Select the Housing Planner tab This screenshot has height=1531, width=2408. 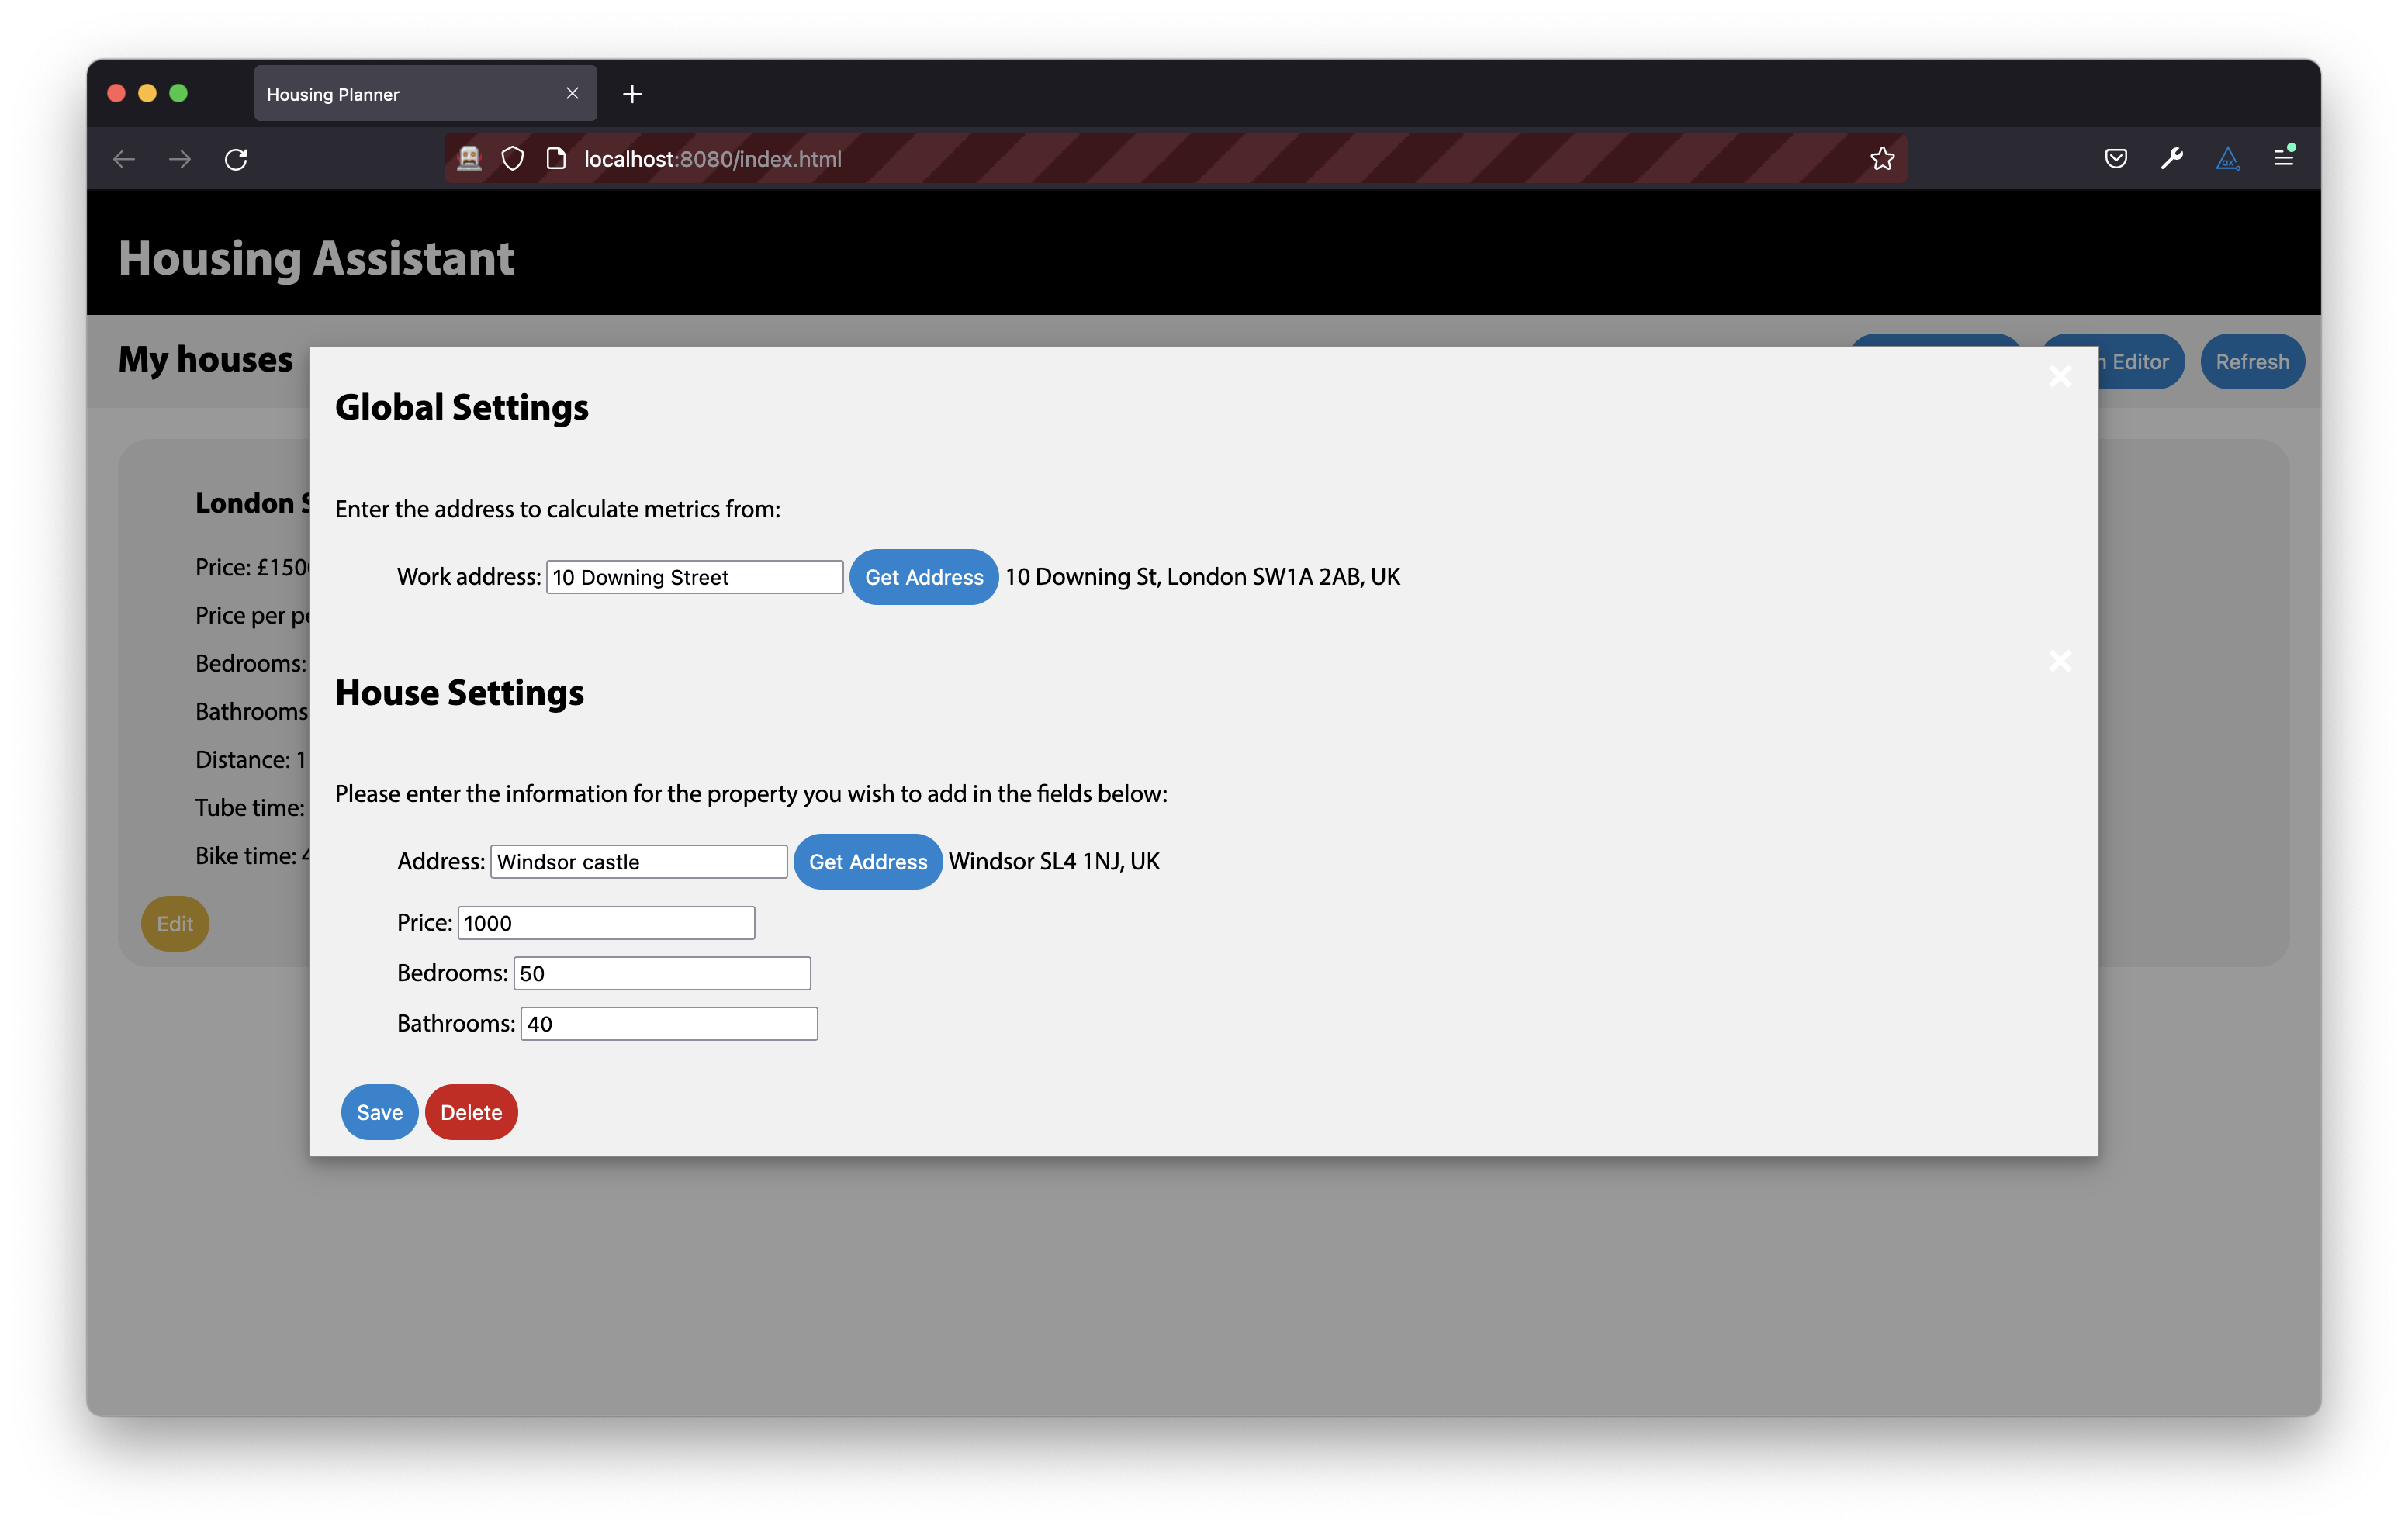(425, 94)
